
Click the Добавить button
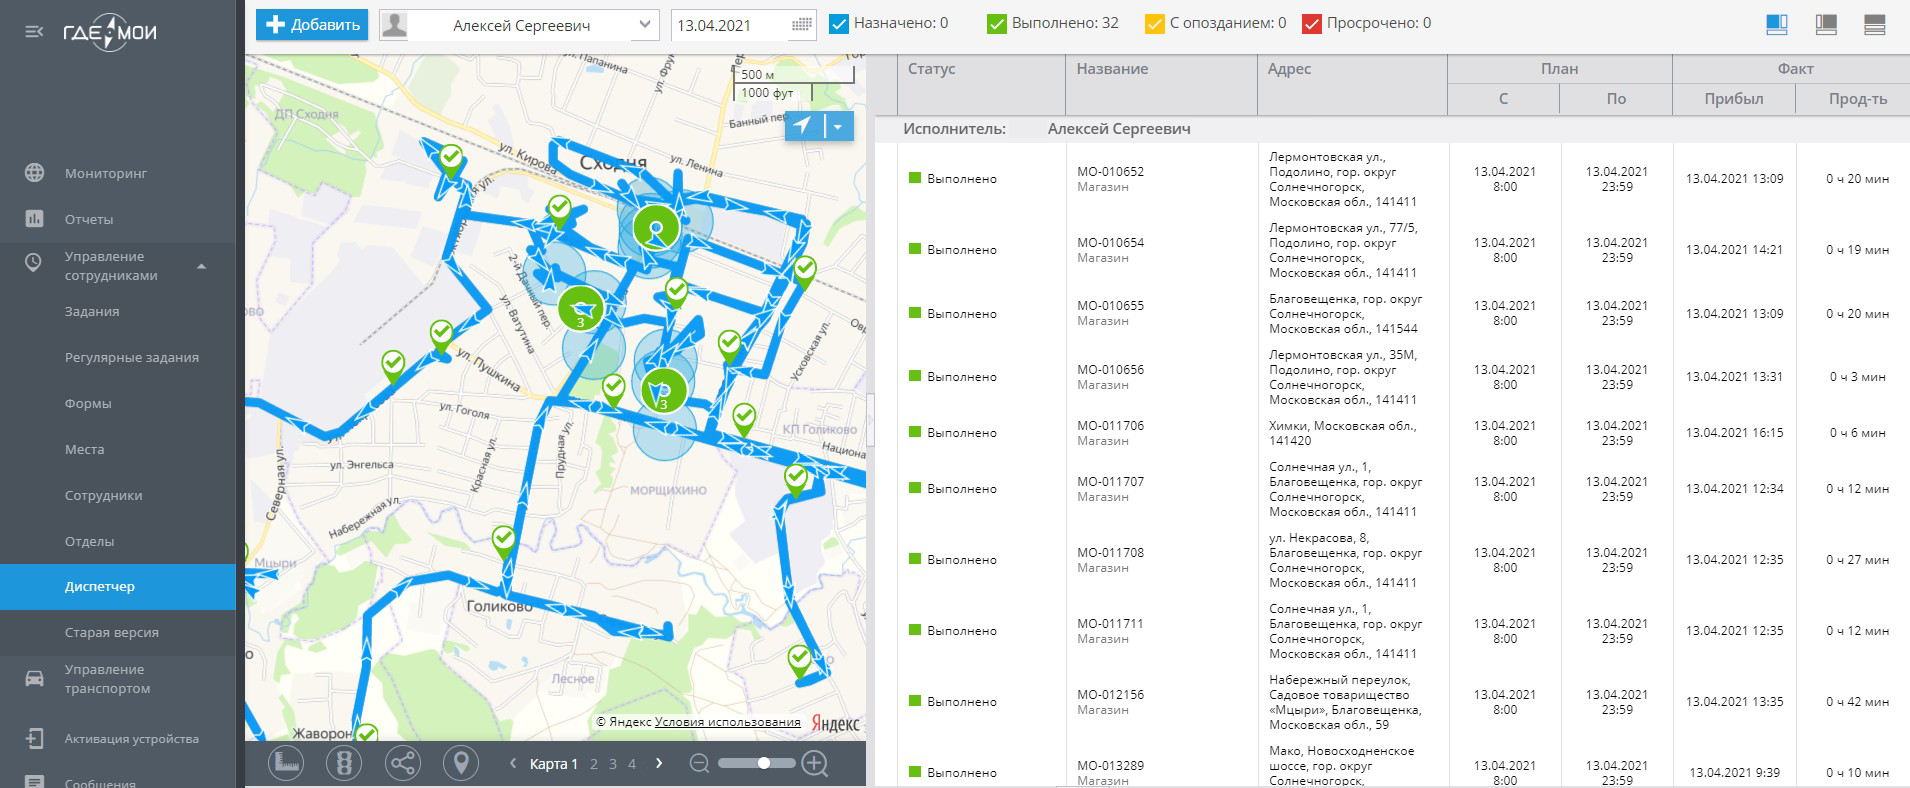click(x=312, y=25)
